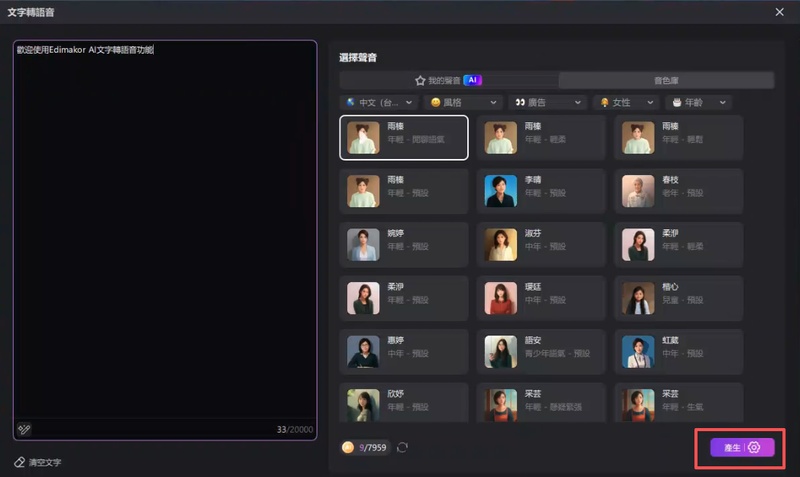
Task: Open the 廣告 scenario dropdown
Action: pyautogui.click(x=547, y=103)
